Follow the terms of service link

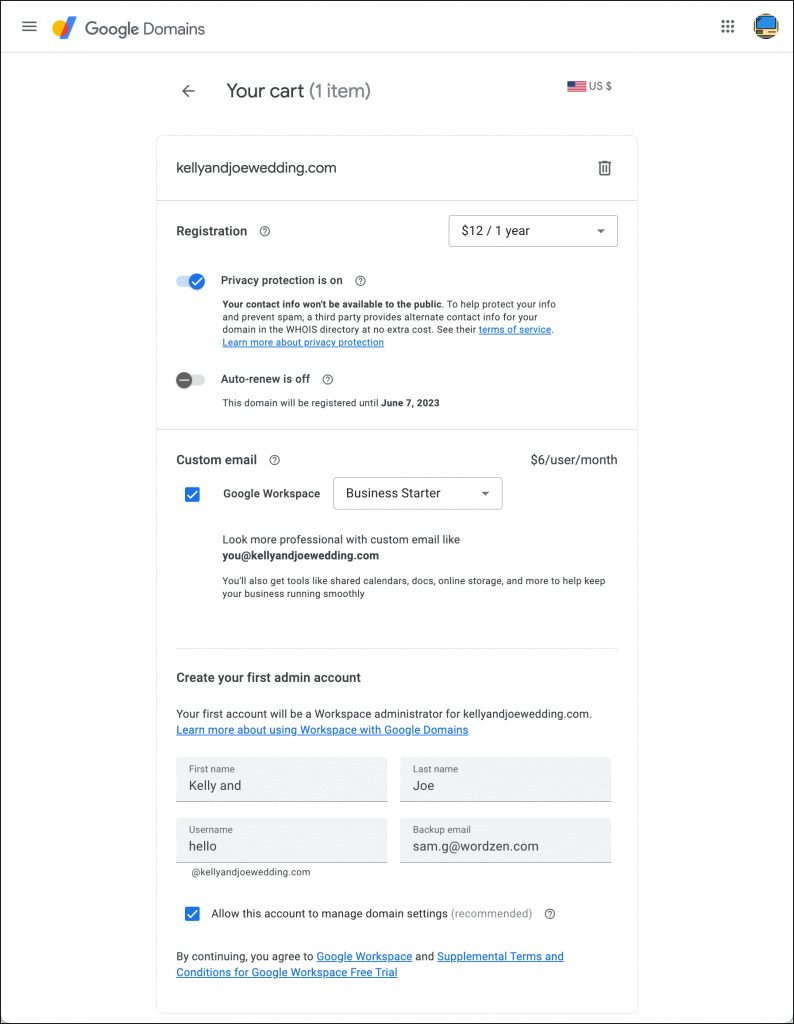pos(515,330)
